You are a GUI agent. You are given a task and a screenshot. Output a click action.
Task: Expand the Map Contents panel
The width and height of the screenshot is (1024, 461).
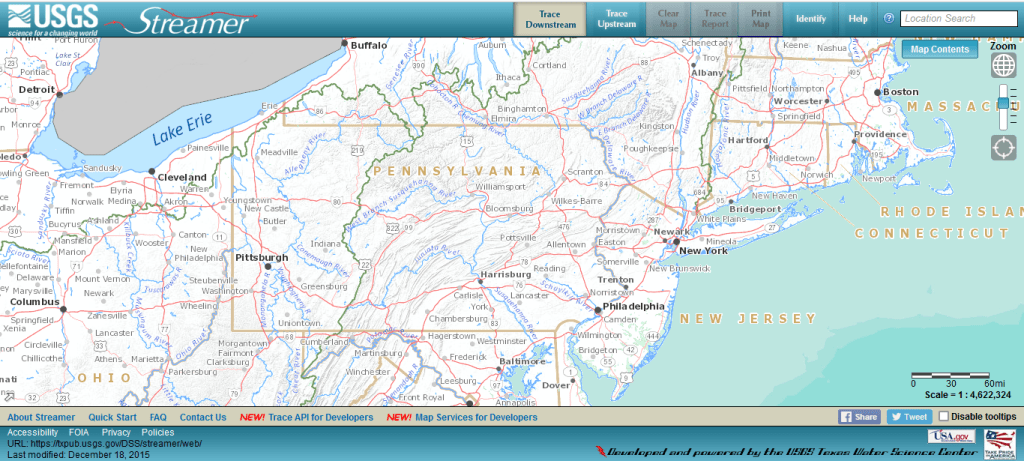939,49
